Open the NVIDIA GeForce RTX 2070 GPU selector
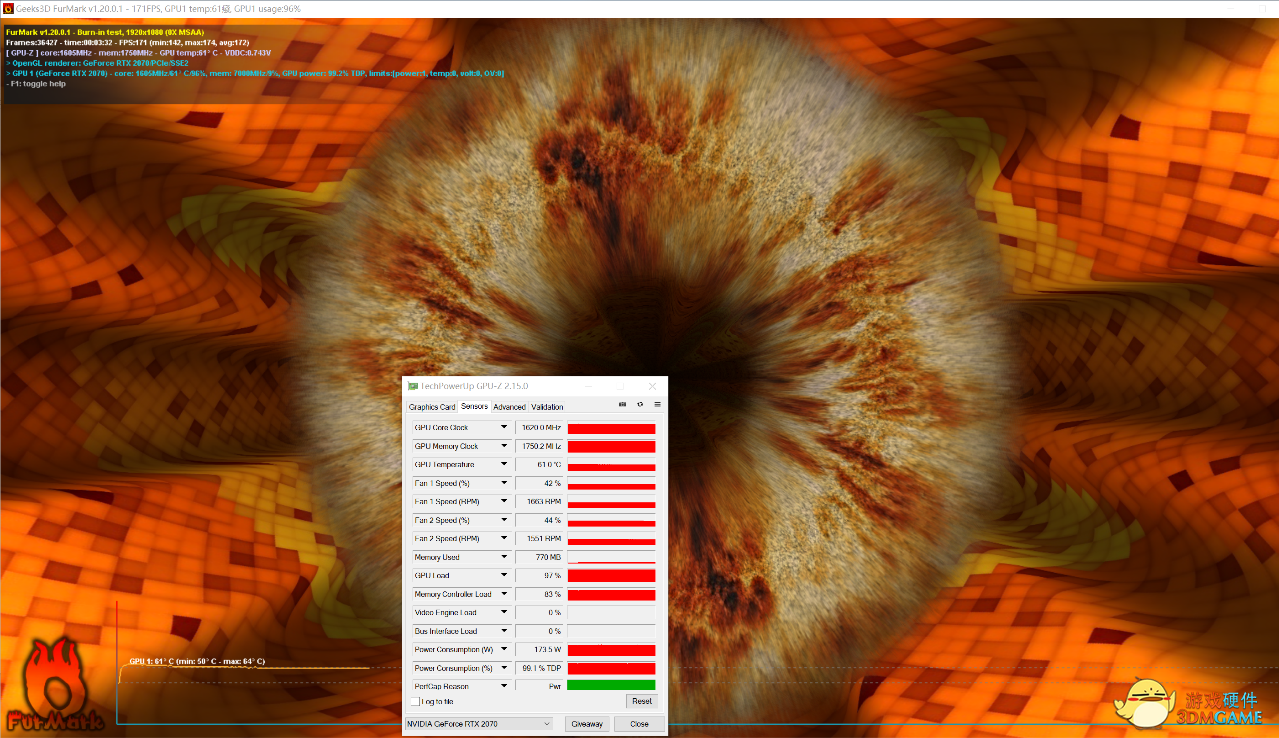The height and width of the screenshot is (738, 1279). pos(478,724)
